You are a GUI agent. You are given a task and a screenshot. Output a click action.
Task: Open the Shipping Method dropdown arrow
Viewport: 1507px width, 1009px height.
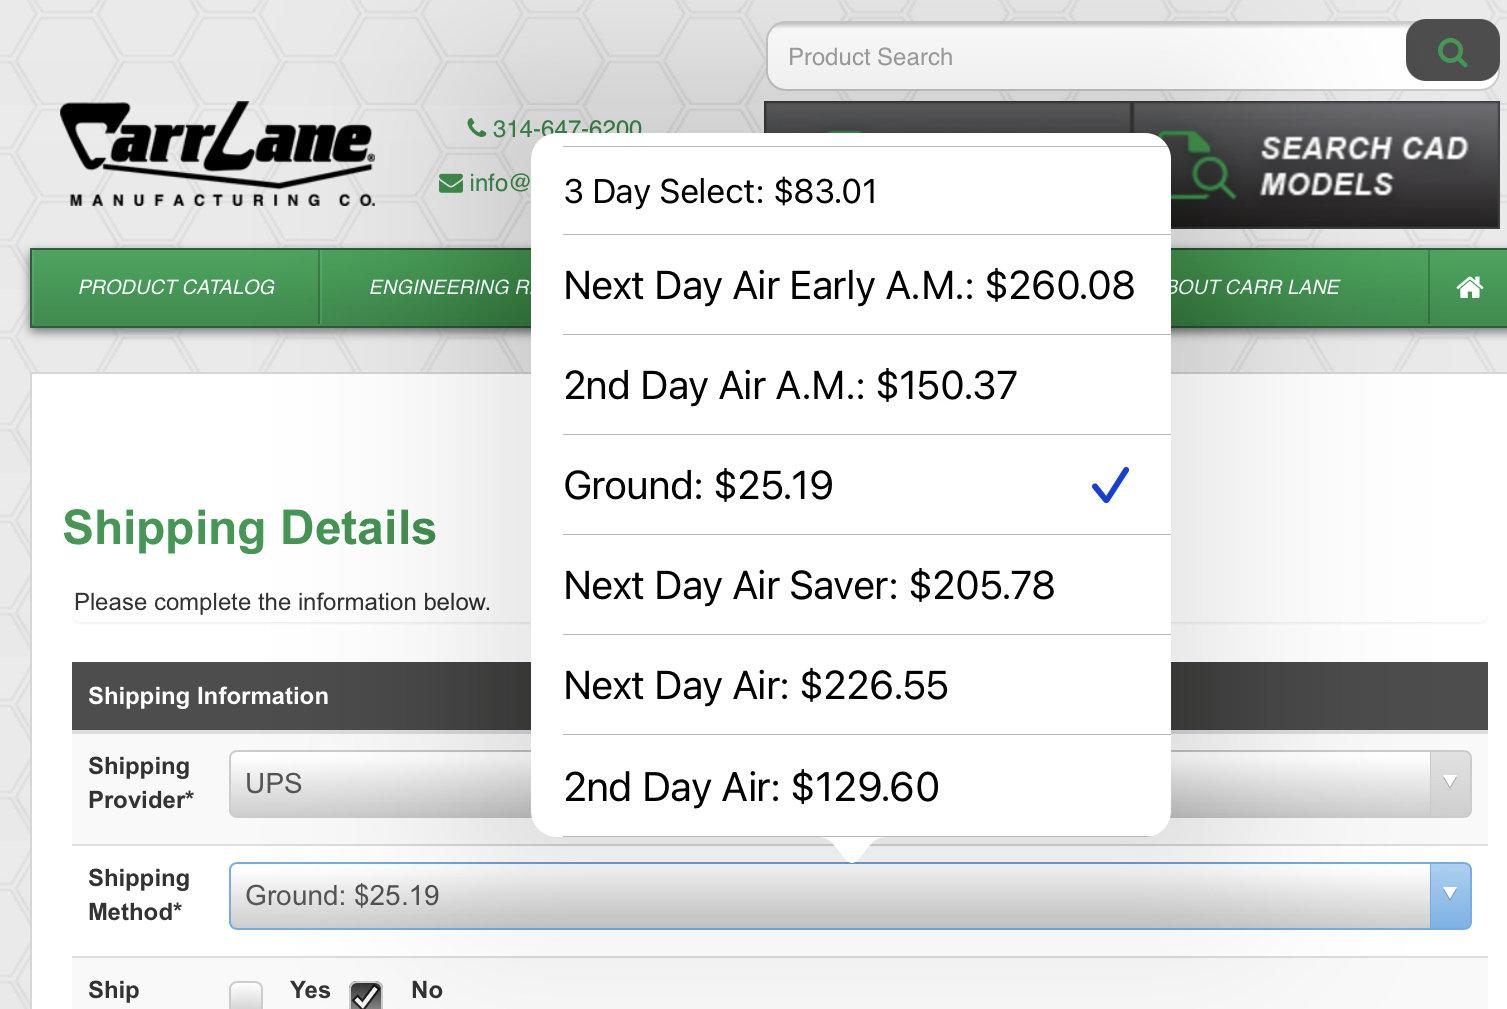coord(1449,895)
